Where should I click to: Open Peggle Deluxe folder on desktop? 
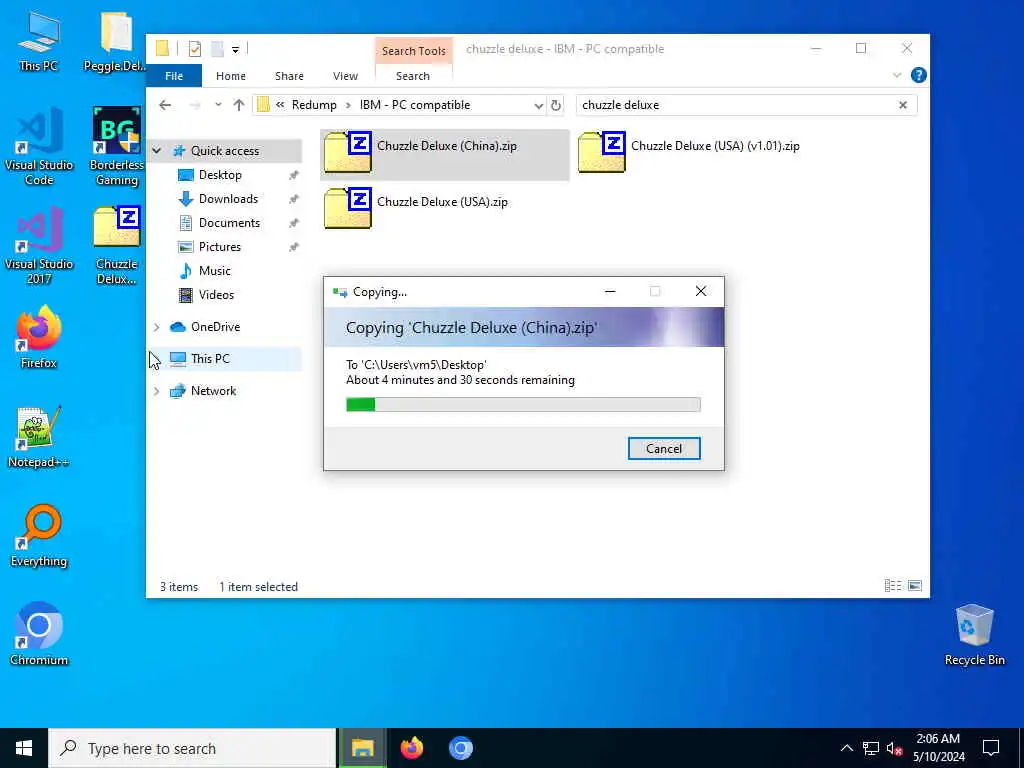click(x=115, y=41)
